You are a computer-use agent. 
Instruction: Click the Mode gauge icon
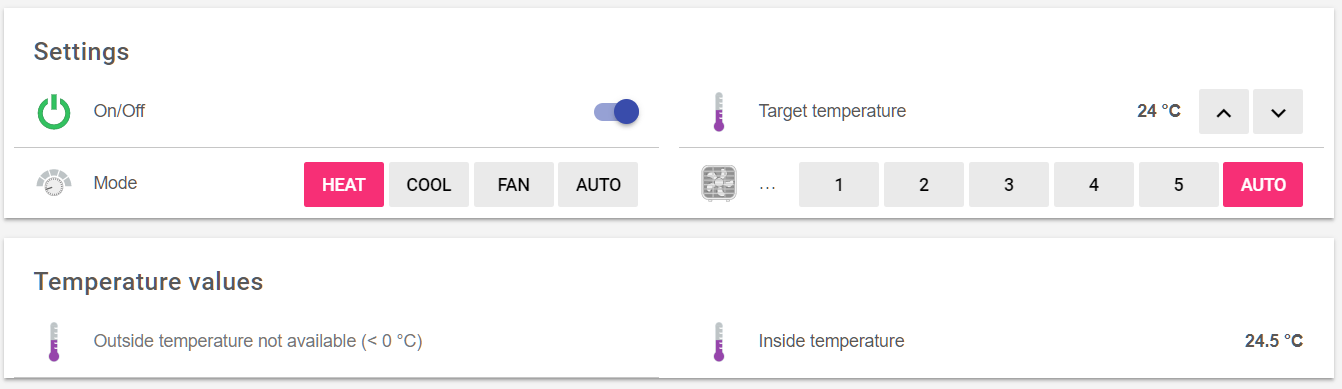coord(54,183)
